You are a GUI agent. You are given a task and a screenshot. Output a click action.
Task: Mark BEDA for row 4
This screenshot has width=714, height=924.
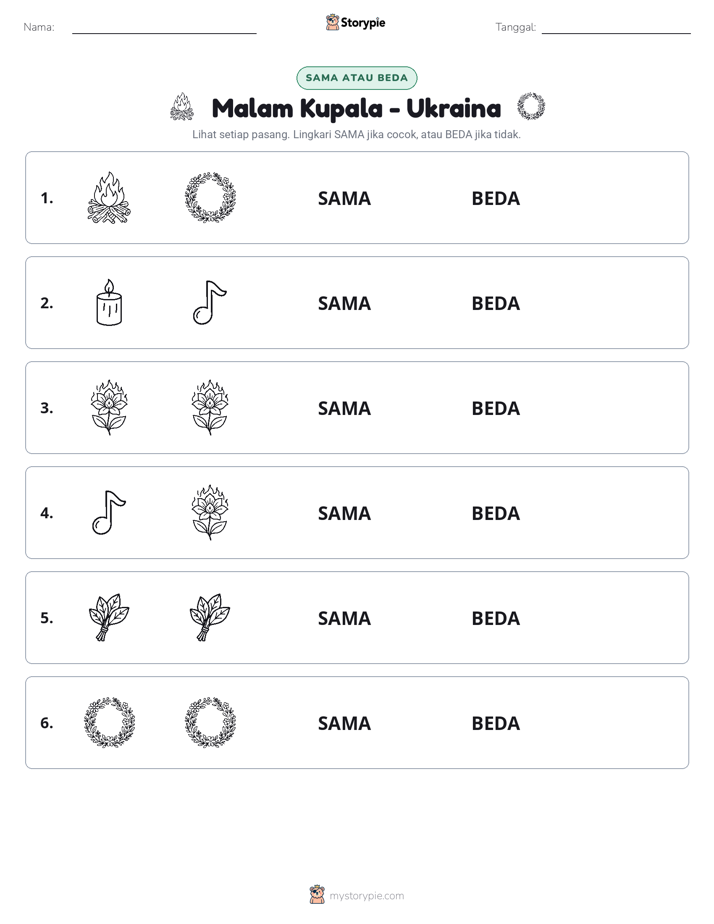[x=495, y=513]
